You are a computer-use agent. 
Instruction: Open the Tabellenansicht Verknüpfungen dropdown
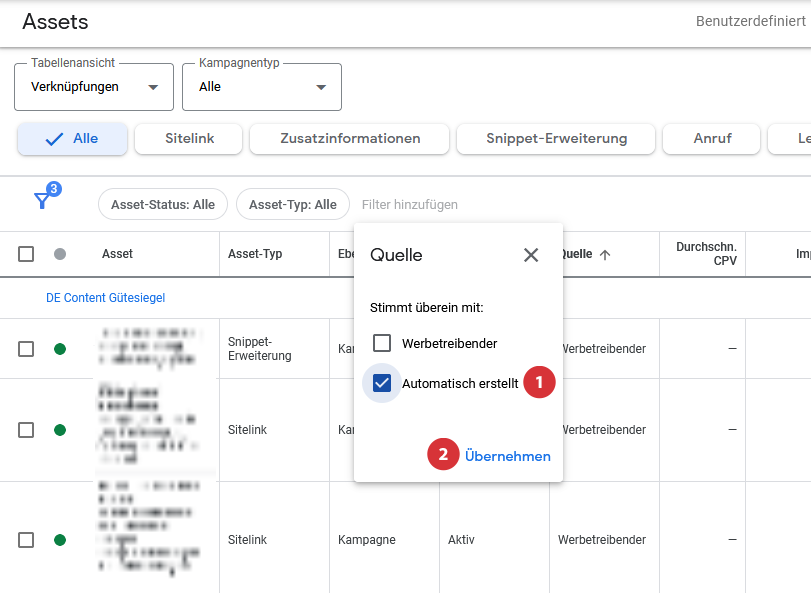94,87
